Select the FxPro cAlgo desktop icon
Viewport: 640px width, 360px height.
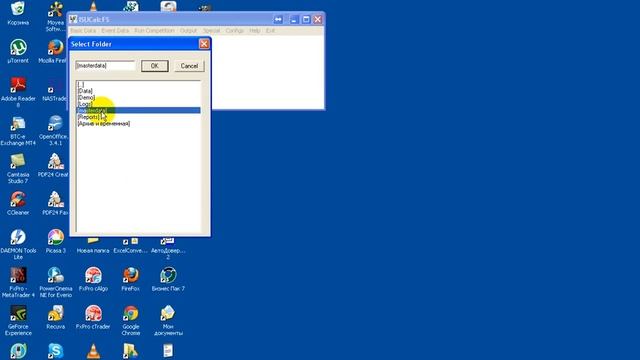point(93,279)
